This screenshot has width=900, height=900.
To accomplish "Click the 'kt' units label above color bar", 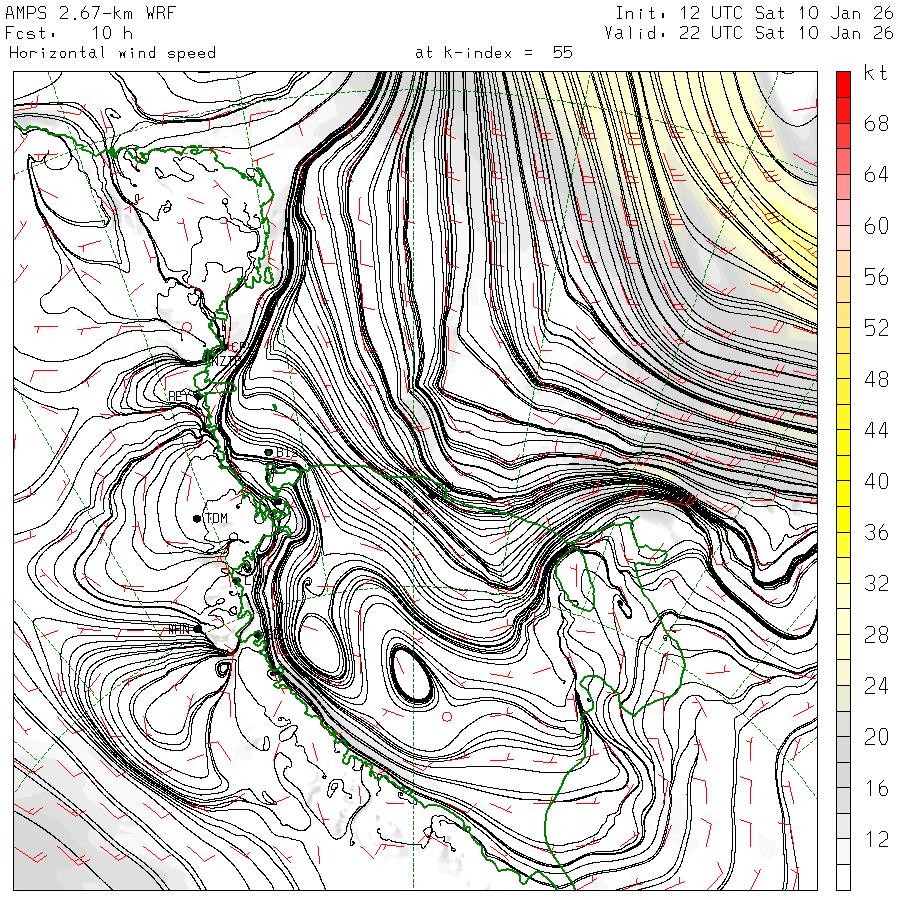I will pos(875,73).
